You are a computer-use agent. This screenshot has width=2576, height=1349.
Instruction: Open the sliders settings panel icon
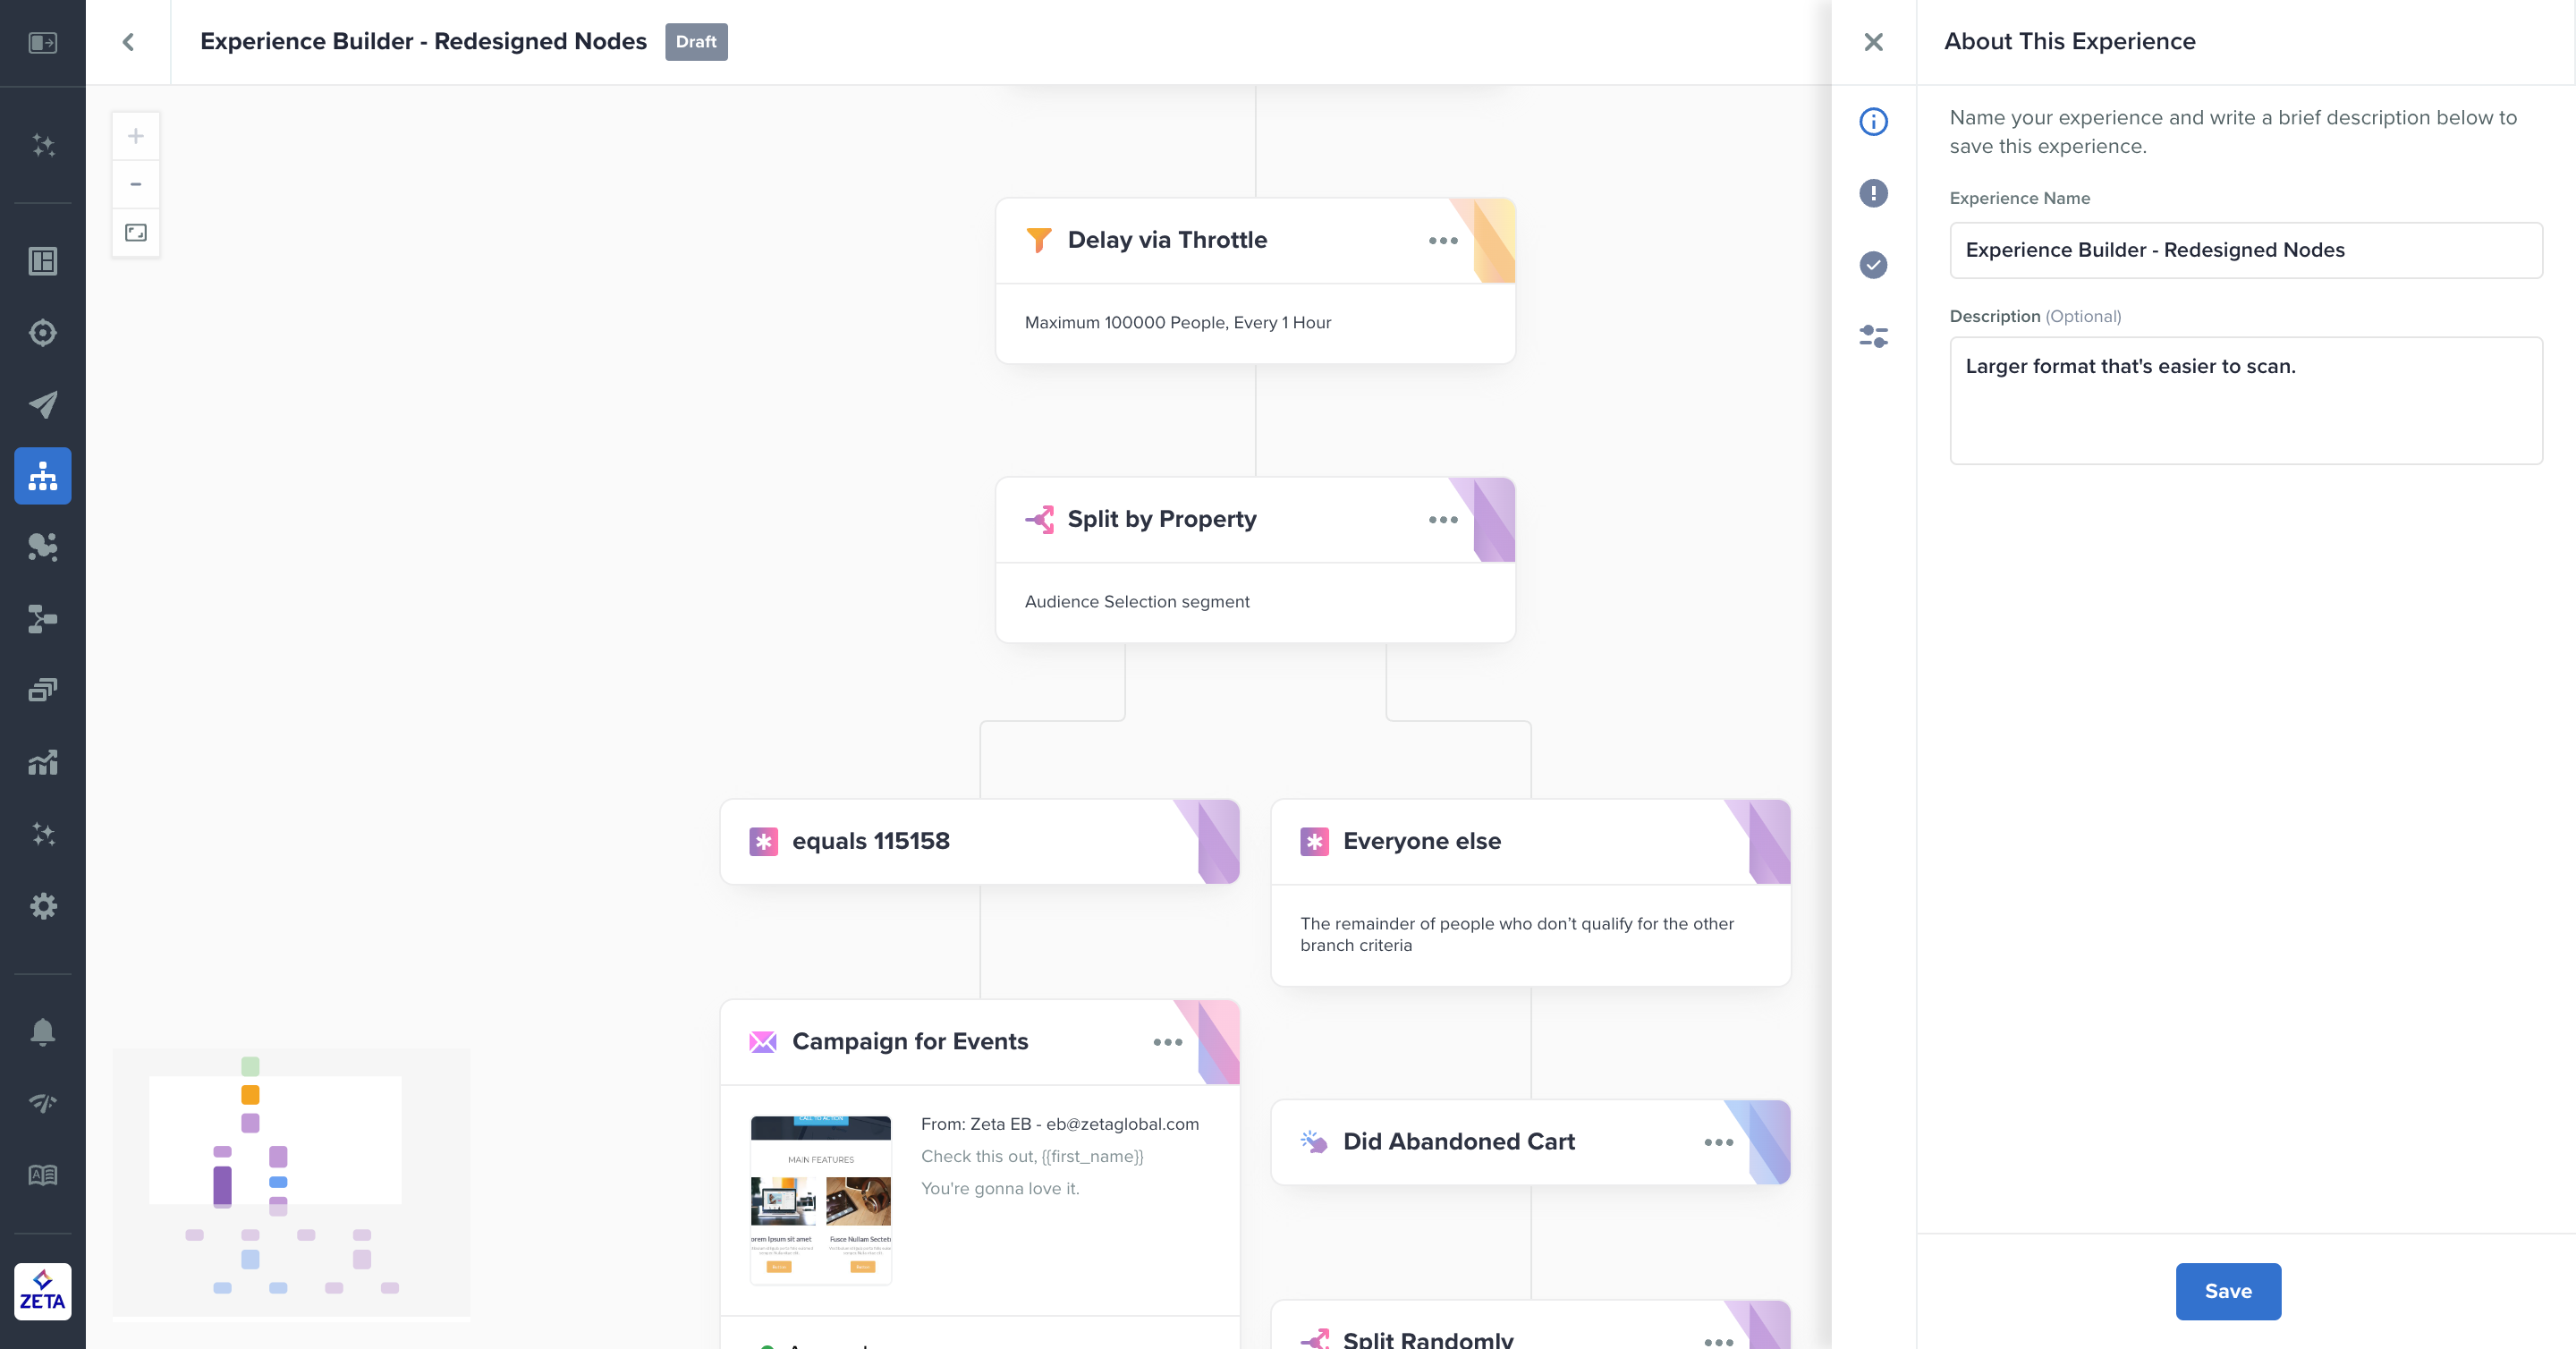1873,336
